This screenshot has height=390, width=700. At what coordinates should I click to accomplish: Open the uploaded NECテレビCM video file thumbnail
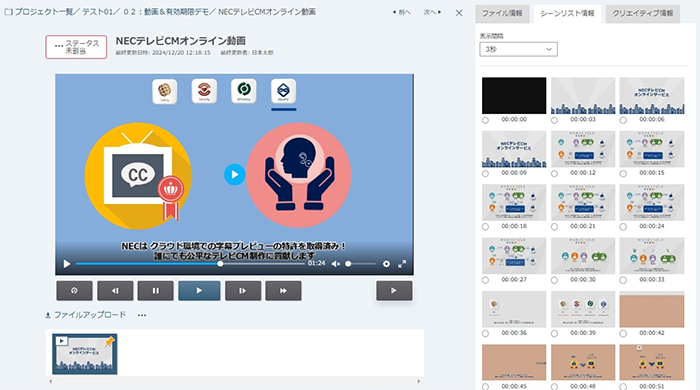click(x=84, y=354)
